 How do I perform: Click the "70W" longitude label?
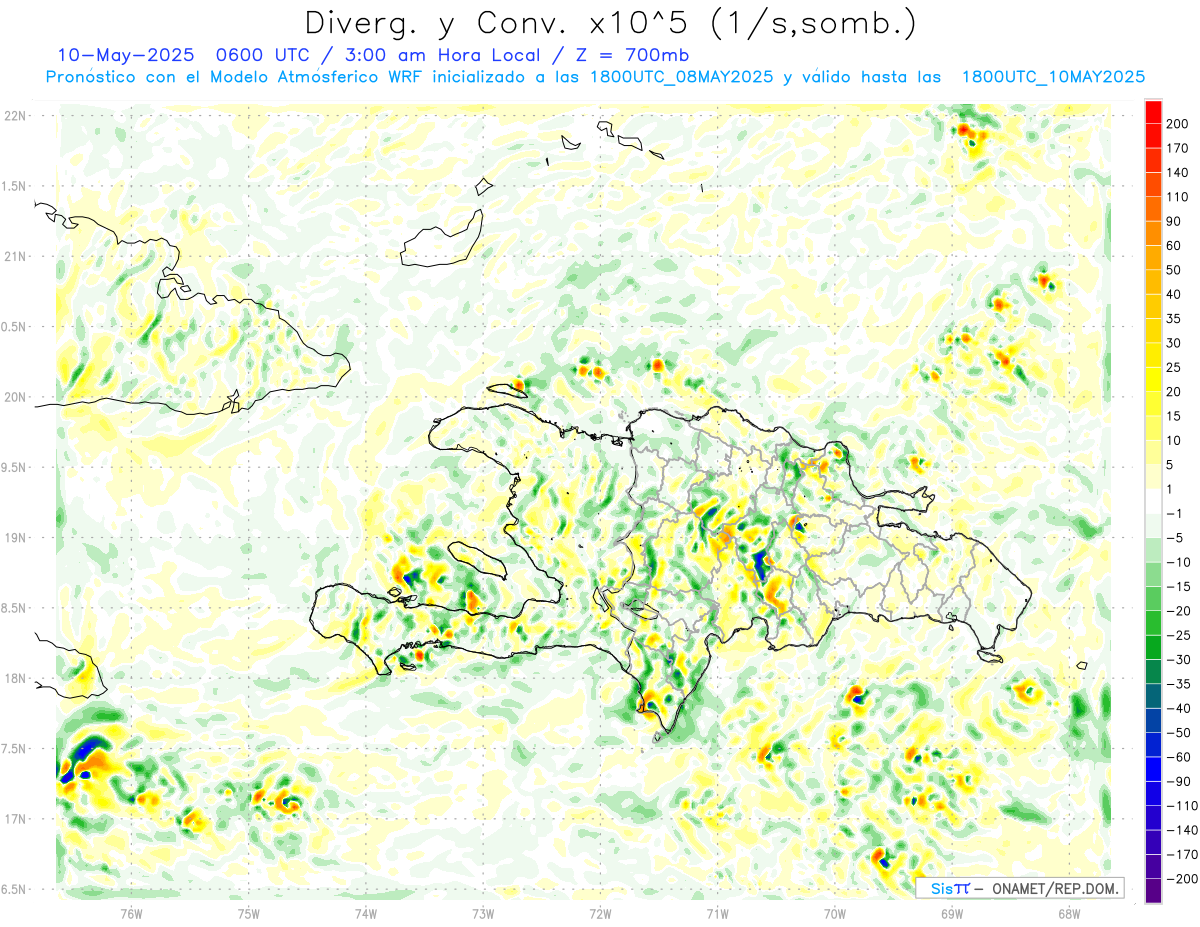point(835,913)
